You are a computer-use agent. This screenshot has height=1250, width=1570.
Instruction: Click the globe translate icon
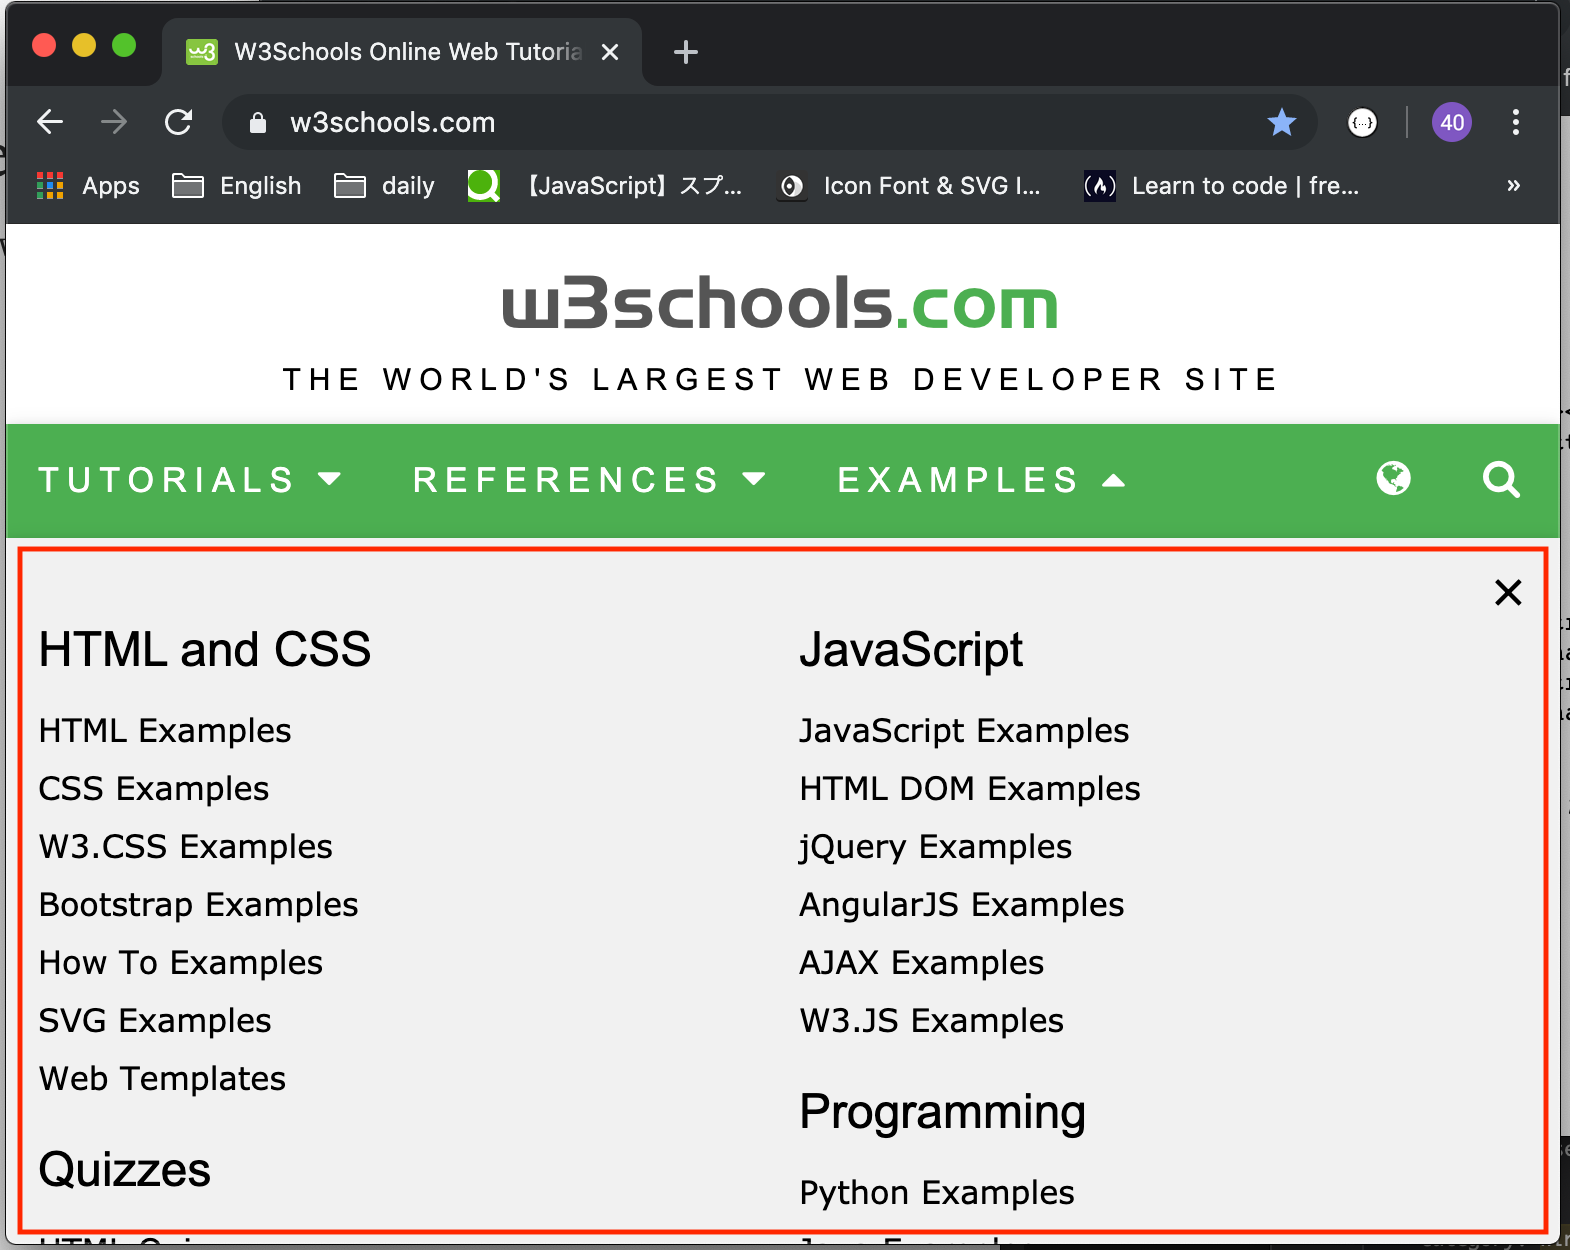[1393, 479]
